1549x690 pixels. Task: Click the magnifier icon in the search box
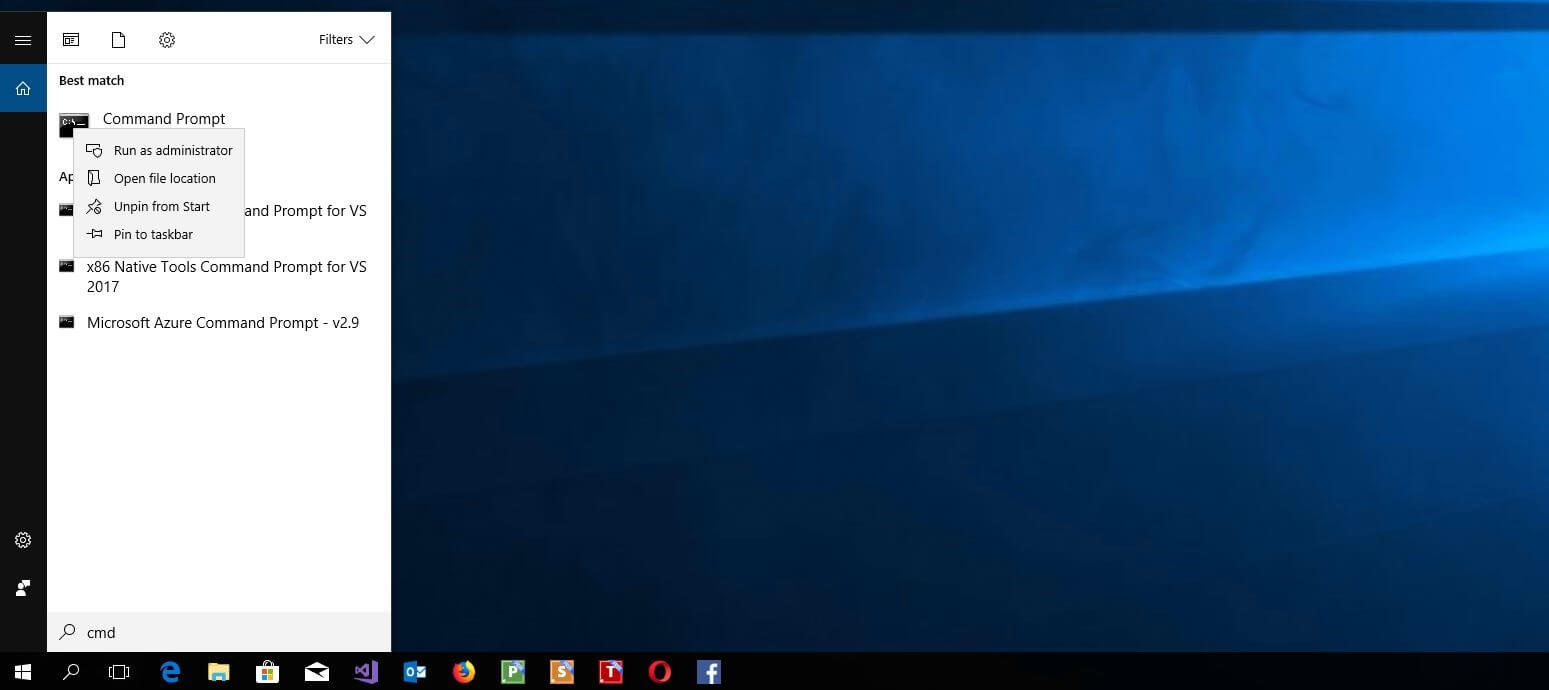pos(67,632)
